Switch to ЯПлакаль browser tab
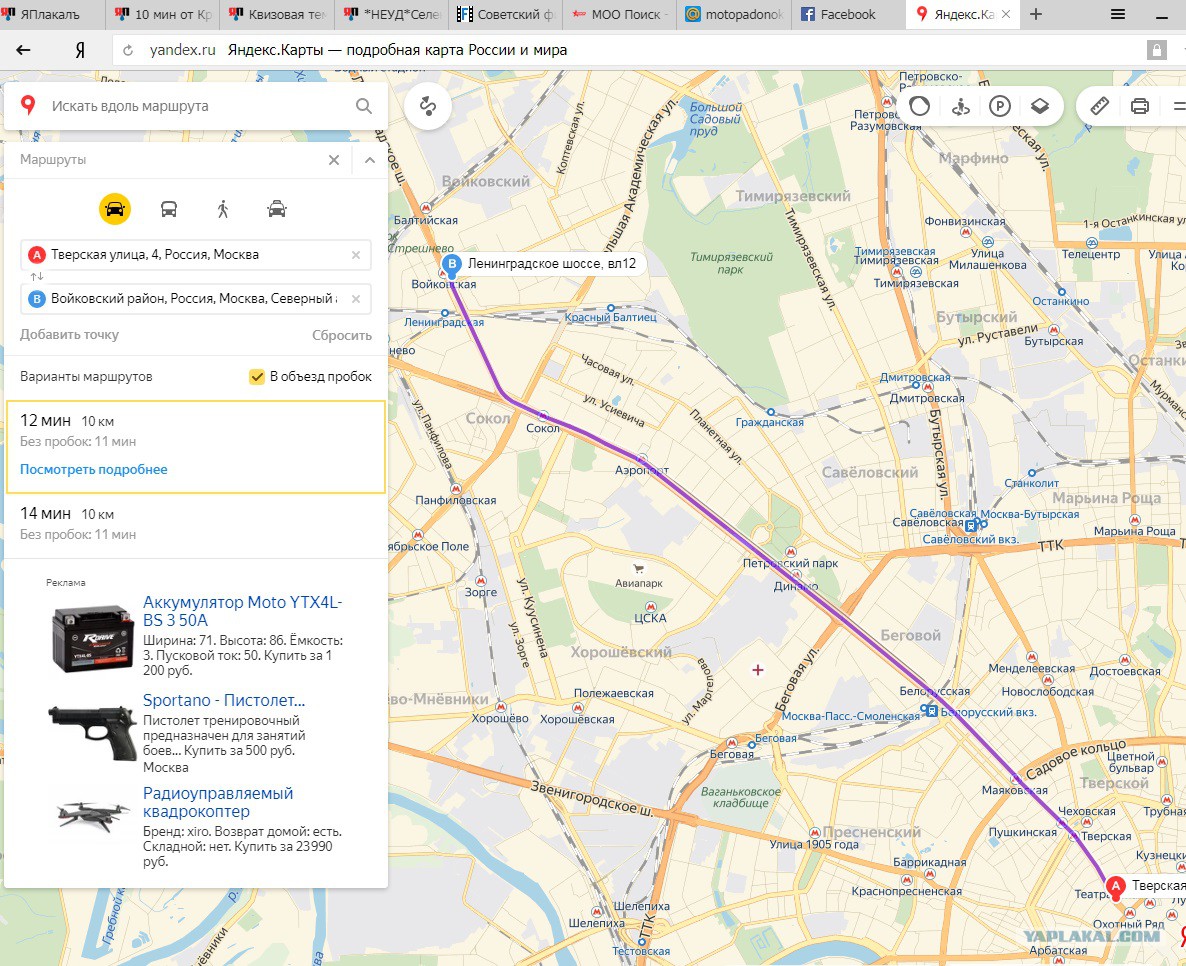Screen dimensions: 1186x966 50,14
